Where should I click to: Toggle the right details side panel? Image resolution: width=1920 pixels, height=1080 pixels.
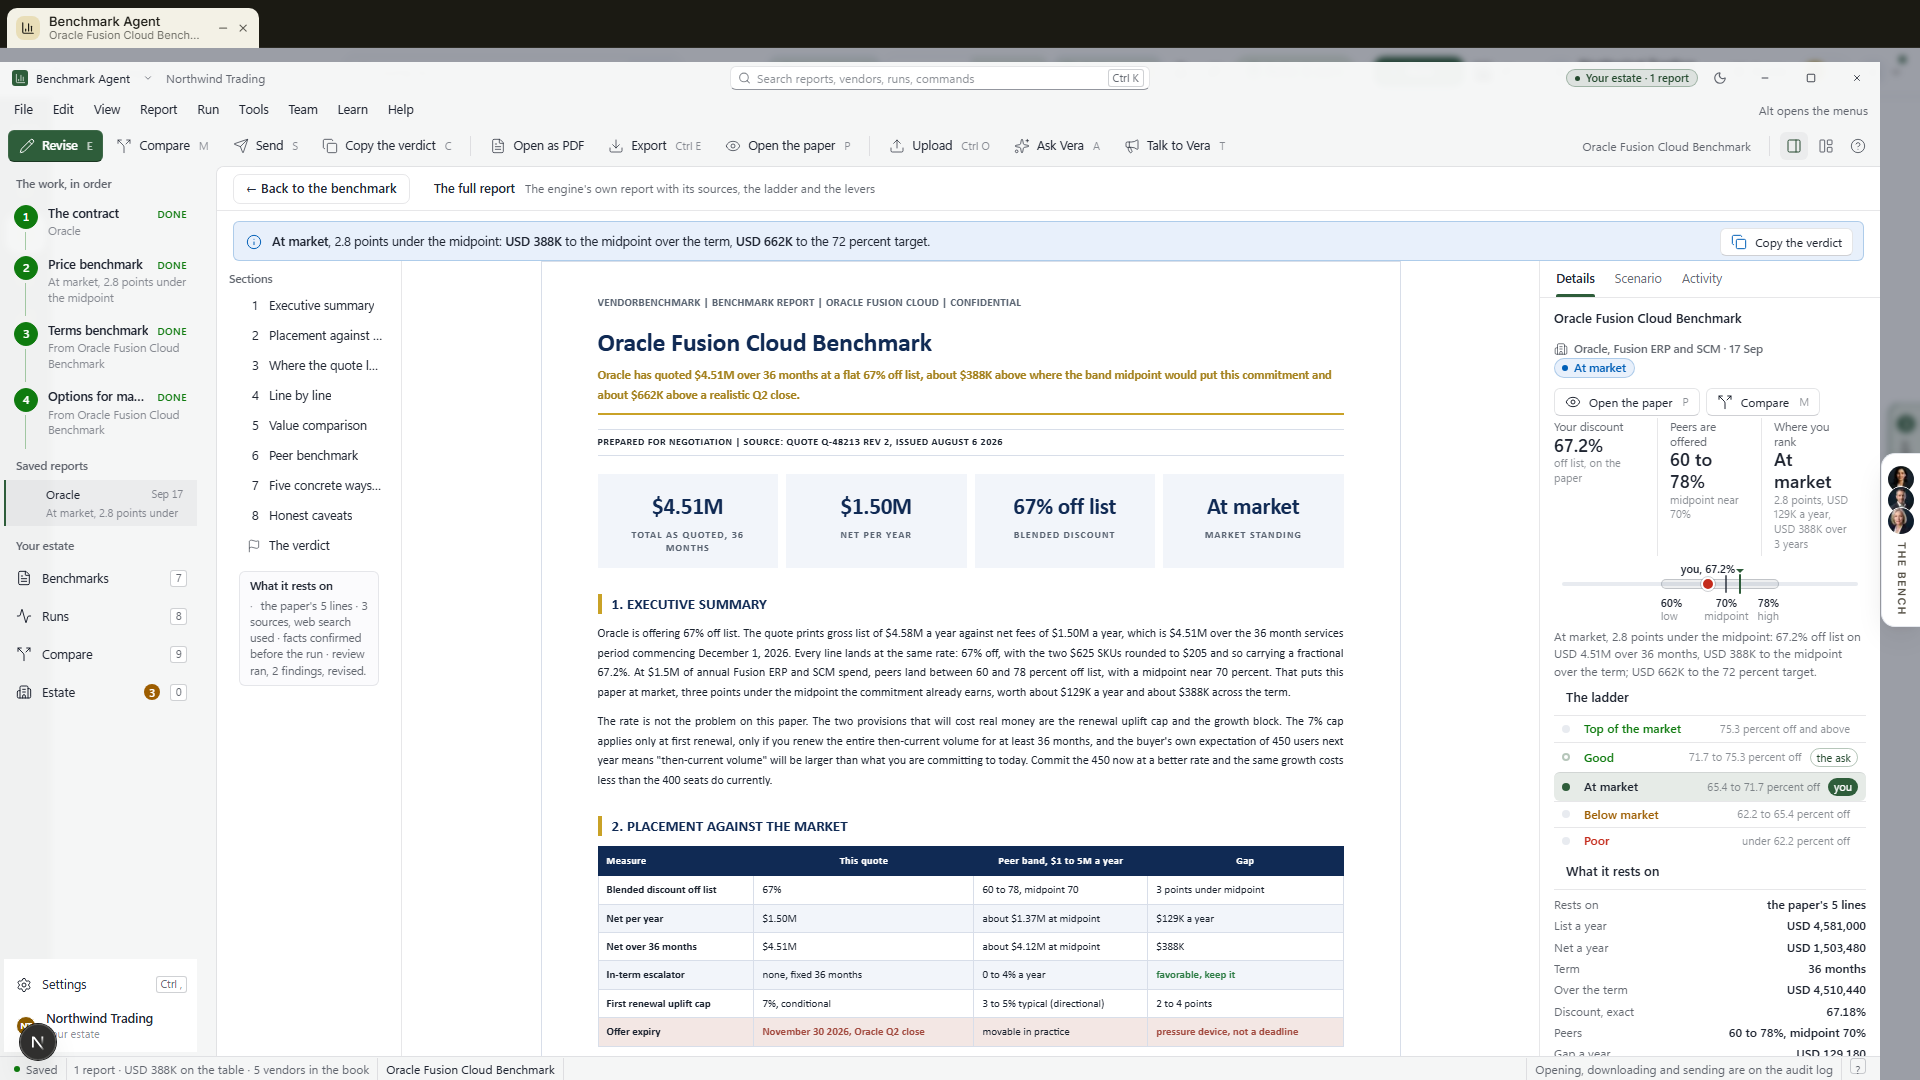(x=1794, y=146)
